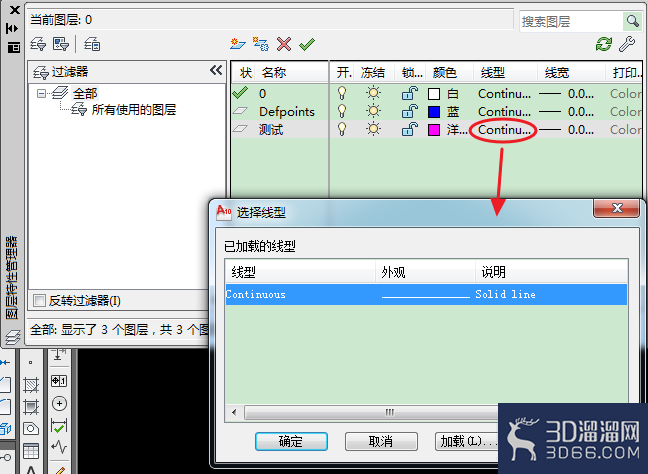Change layer 0 white color swatch
Viewport: 648px width, 474px height.
pos(434,94)
